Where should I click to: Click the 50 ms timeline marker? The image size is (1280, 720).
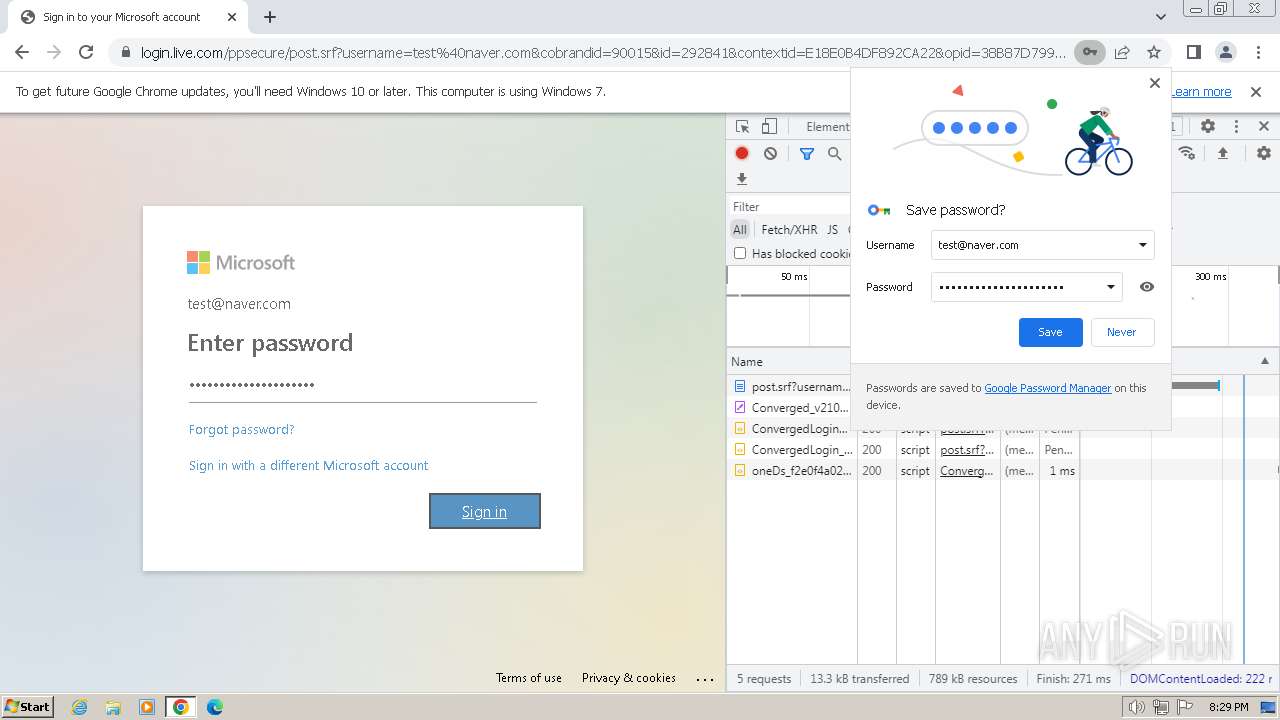794,277
